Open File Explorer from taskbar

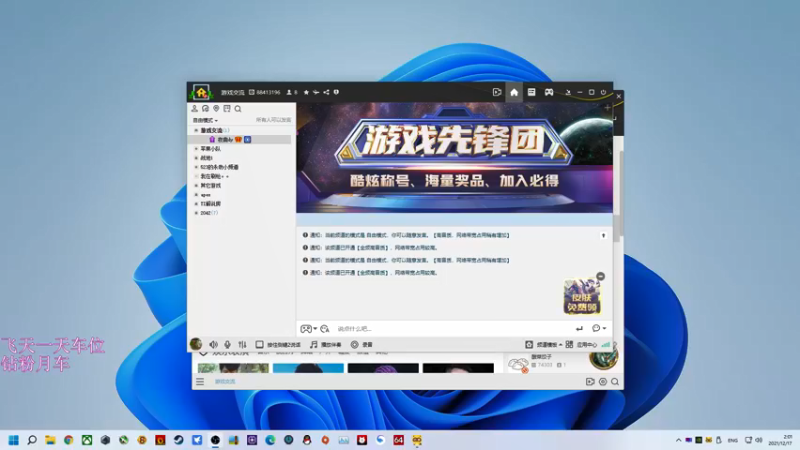[x=50, y=440]
